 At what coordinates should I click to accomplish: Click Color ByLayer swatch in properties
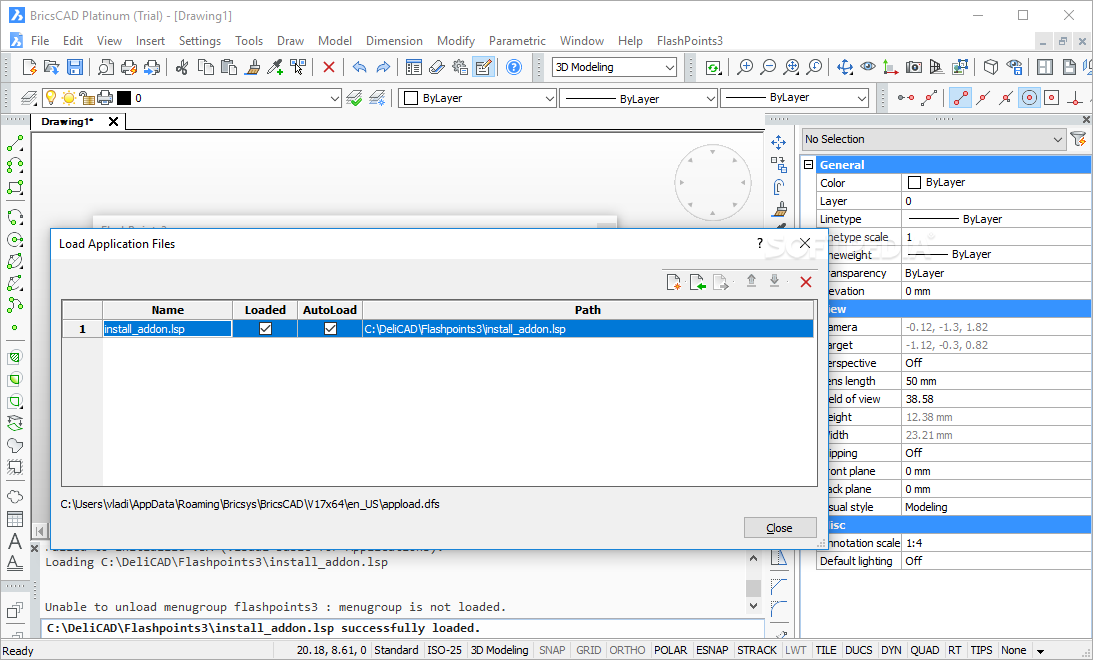click(x=914, y=183)
